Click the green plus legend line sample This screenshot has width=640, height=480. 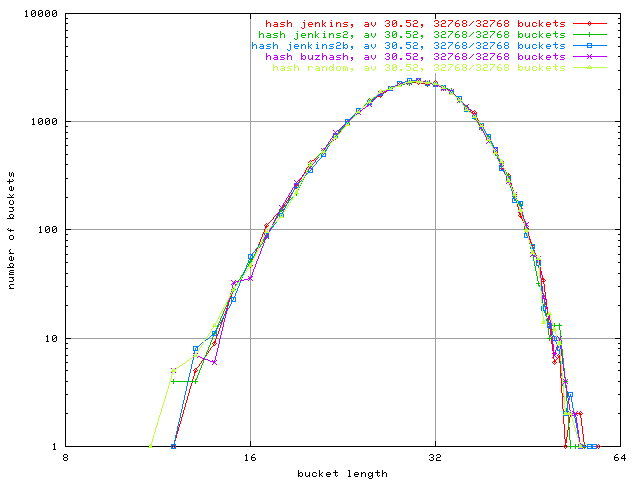coord(589,35)
